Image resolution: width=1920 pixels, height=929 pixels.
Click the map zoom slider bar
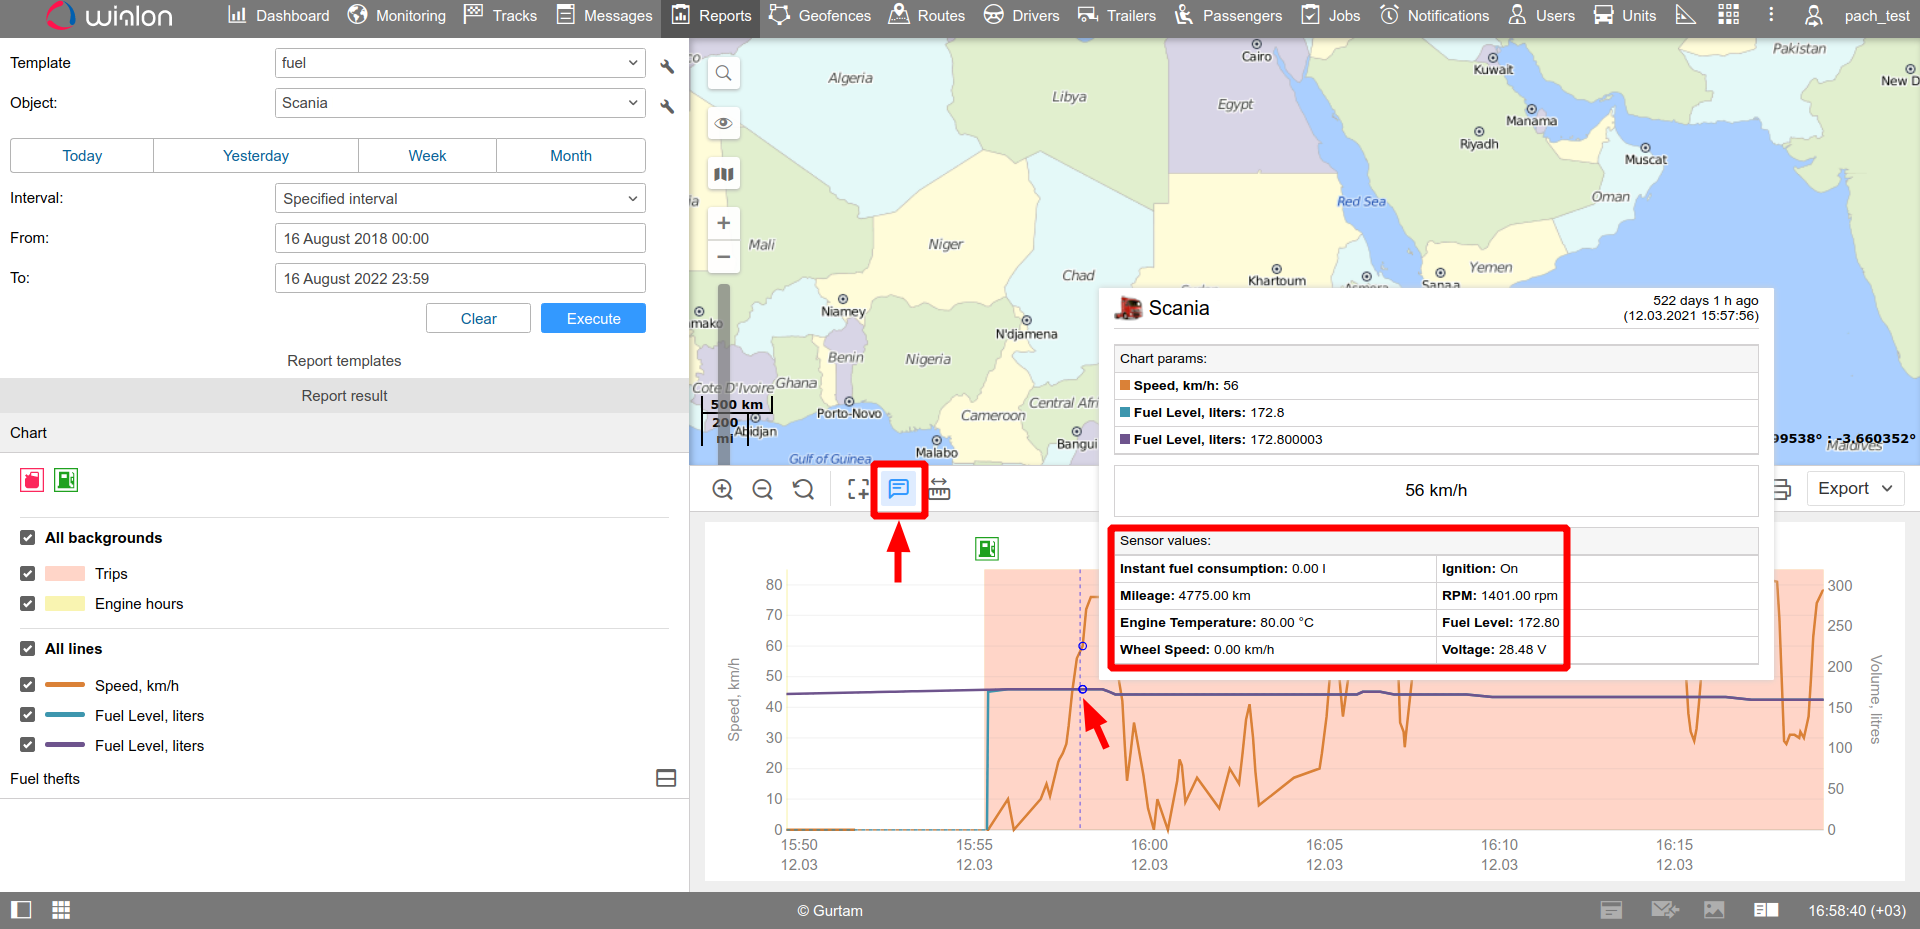tap(724, 370)
